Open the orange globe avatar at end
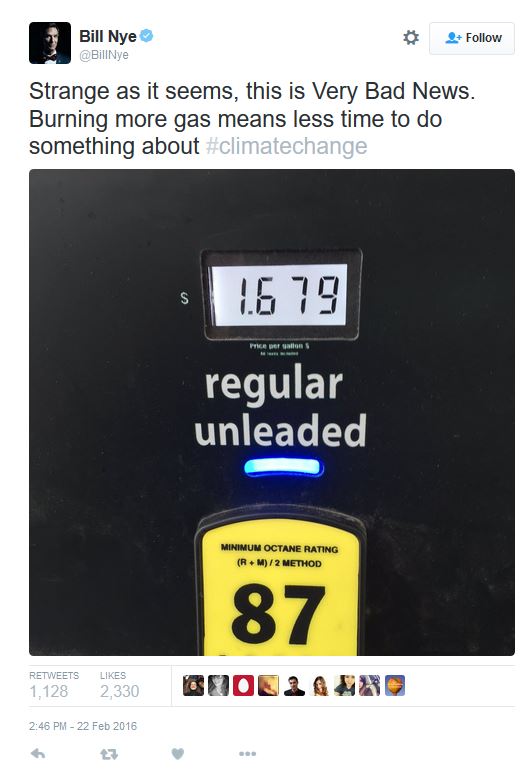Screen dimensions: 532x782 pyautogui.click(x=395, y=686)
